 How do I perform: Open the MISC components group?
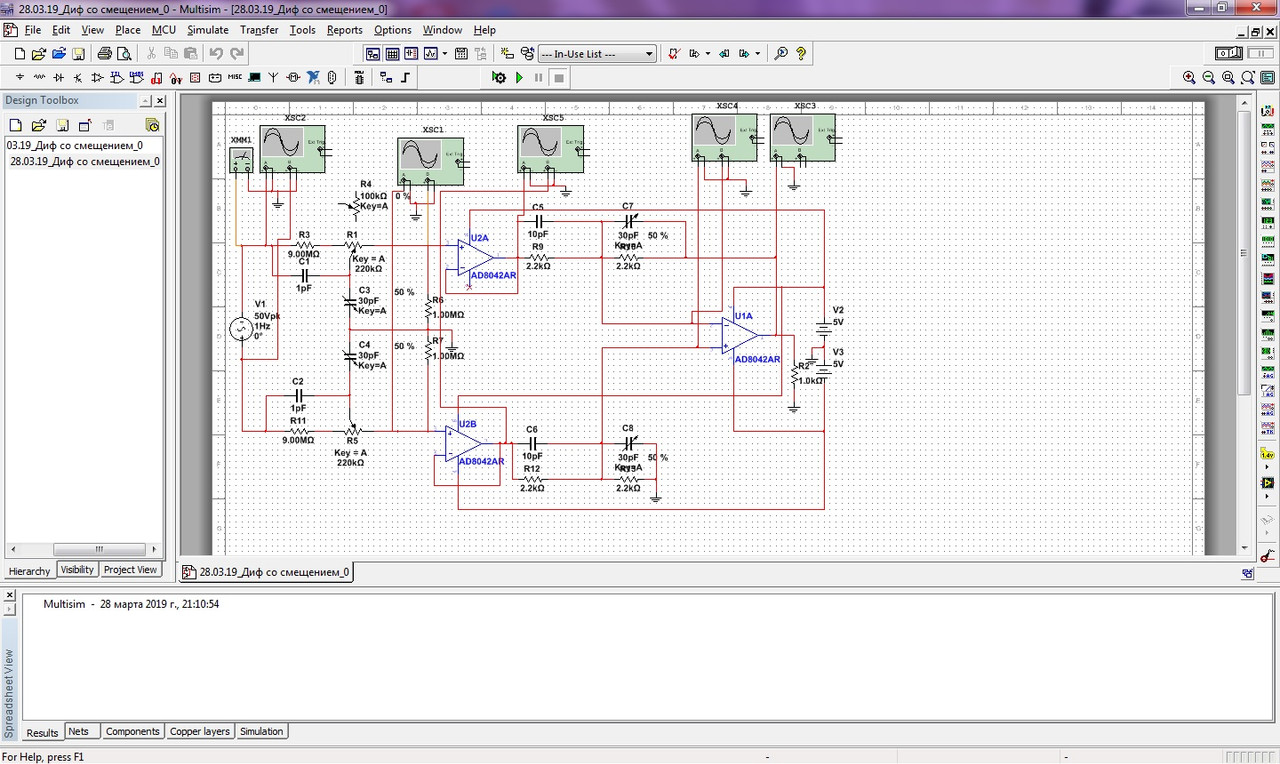point(234,77)
